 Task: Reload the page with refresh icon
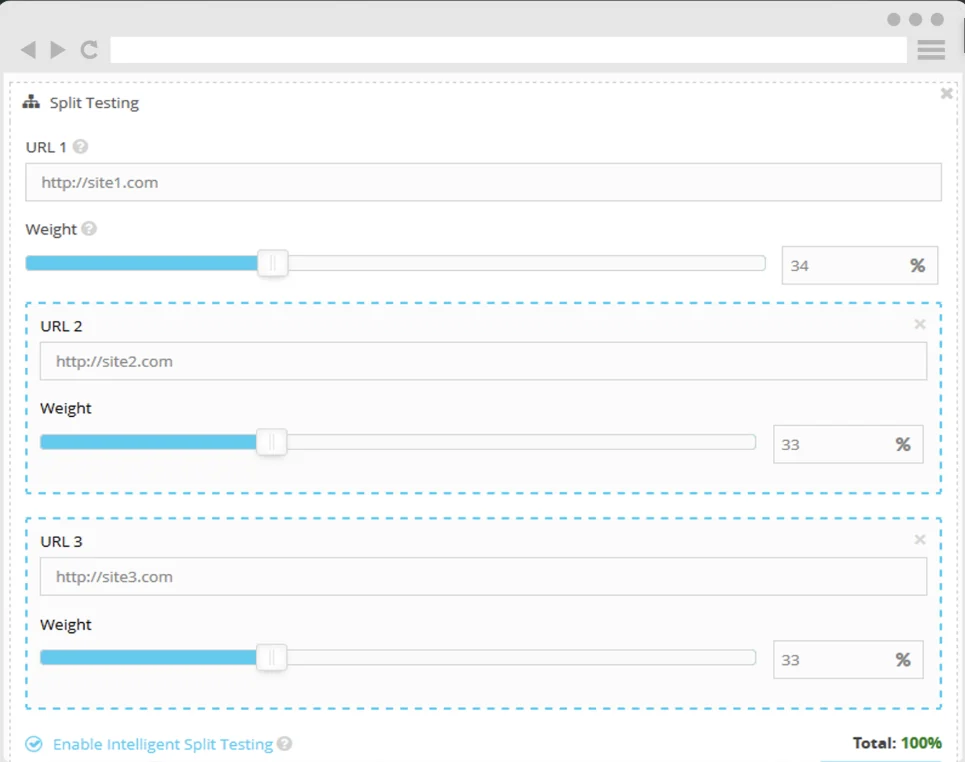(x=89, y=50)
